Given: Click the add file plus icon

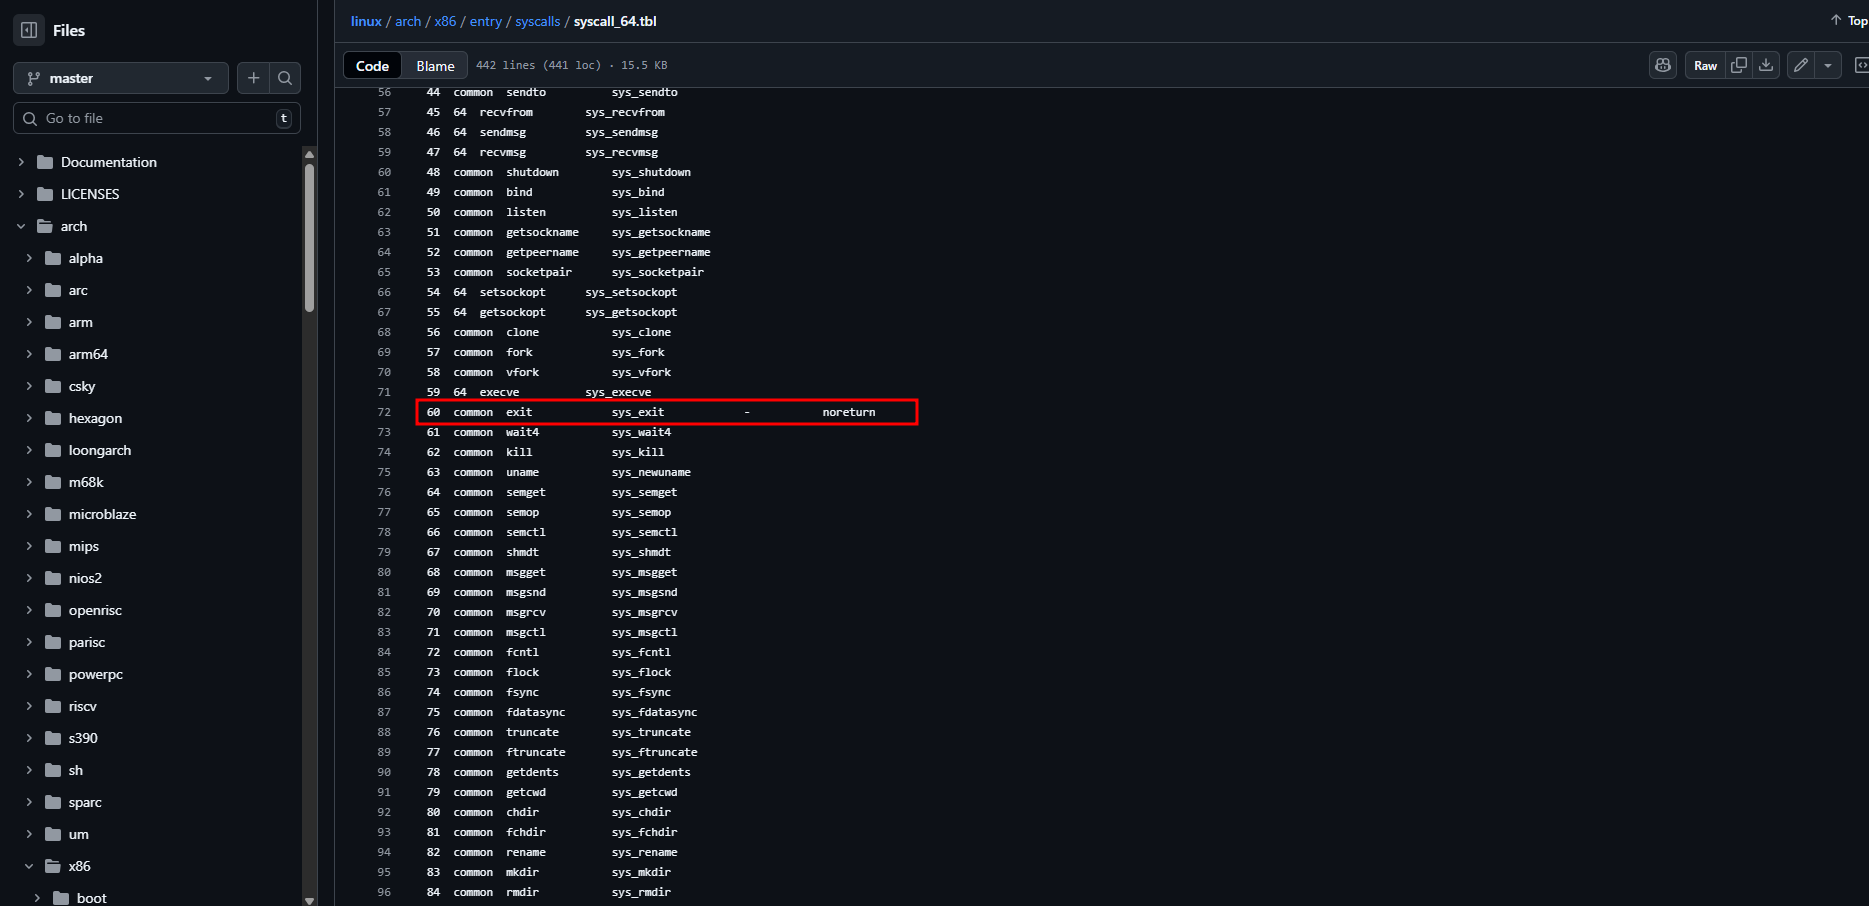Looking at the screenshot, I should point(253,78).
